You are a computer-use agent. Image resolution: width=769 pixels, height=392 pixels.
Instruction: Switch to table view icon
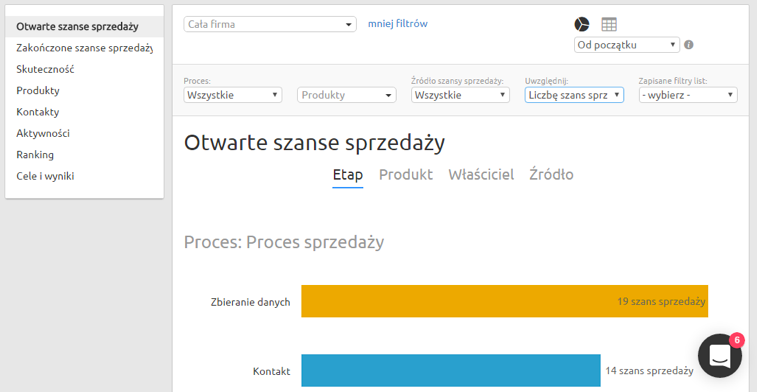coord(609,24)
